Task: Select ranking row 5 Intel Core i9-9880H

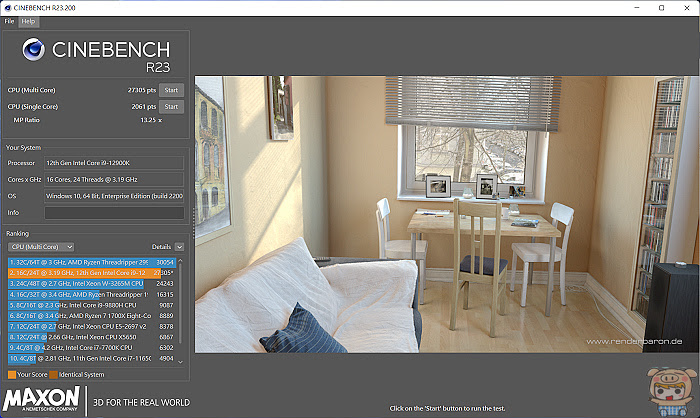Action: (x=91, y=305)
